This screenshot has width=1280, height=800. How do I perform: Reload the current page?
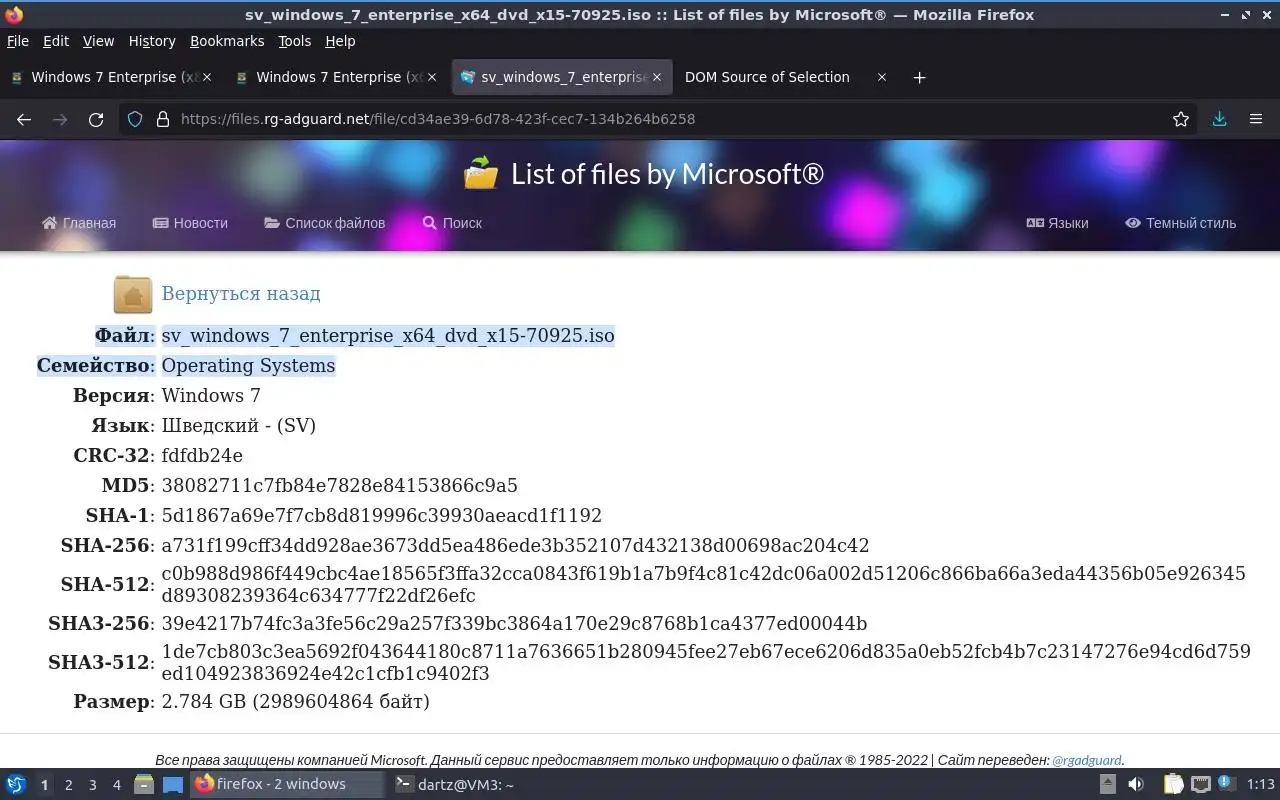[96, 119]
